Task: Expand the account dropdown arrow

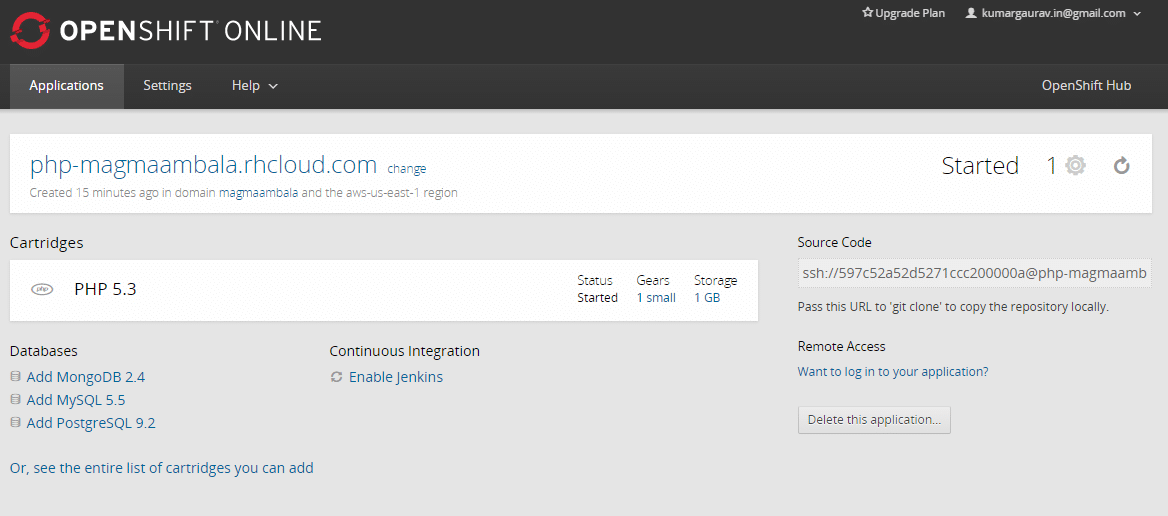Action: [1137, 13]
